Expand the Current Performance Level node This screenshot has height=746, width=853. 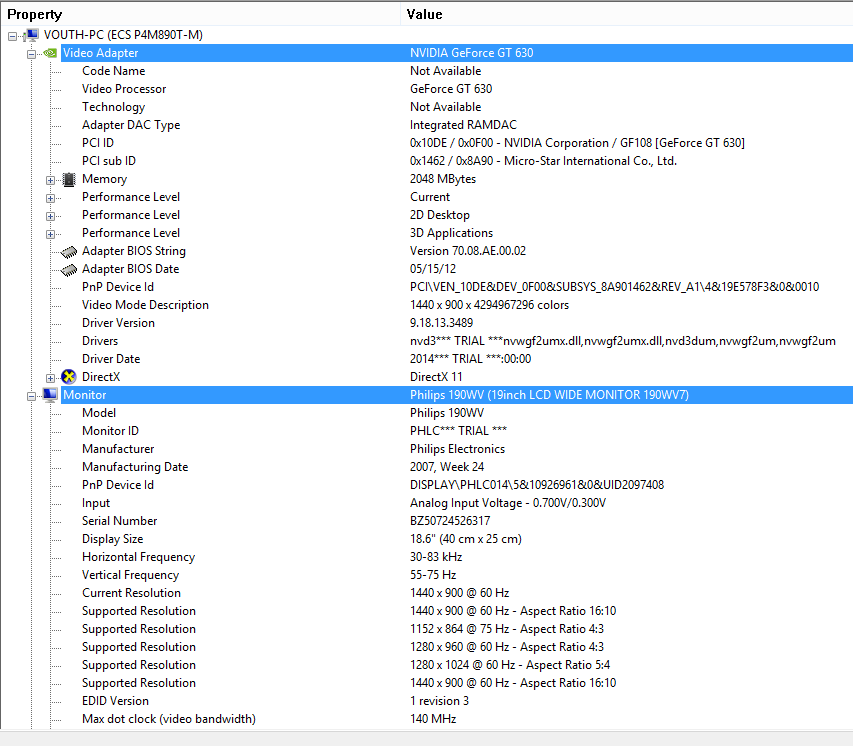click(50, 198)
